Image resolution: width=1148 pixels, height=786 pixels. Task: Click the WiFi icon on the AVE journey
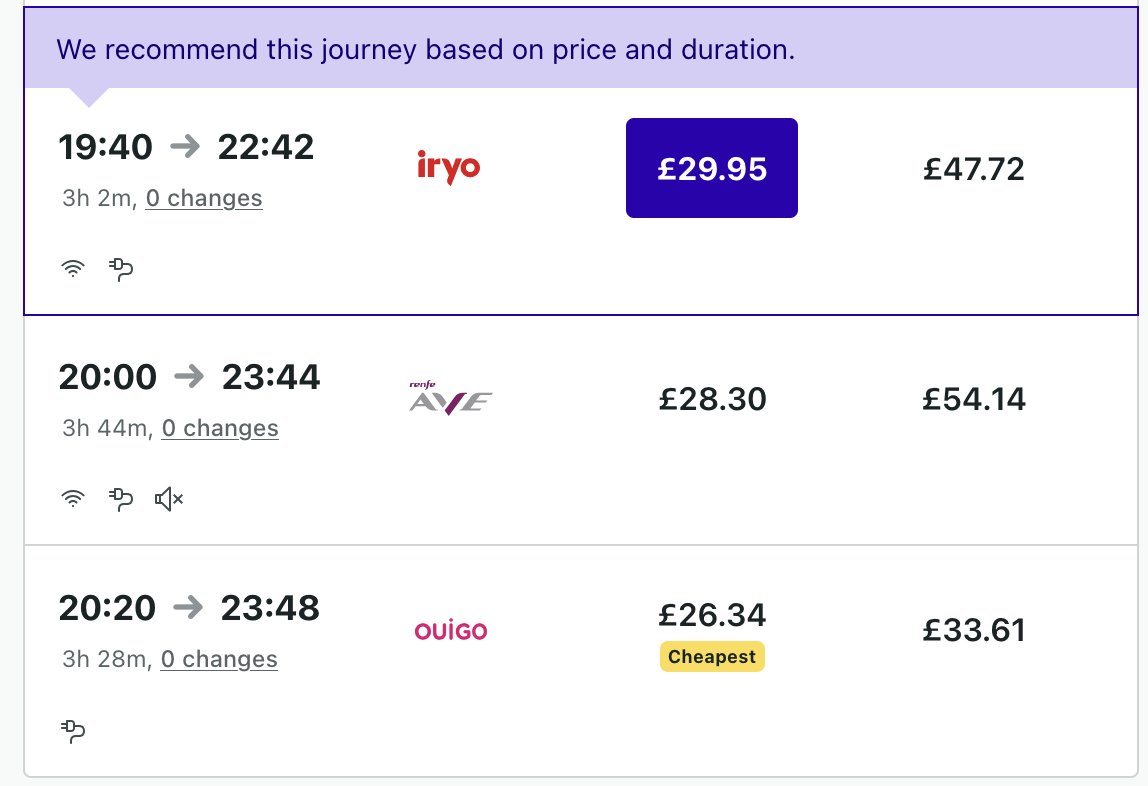[72, 499]
